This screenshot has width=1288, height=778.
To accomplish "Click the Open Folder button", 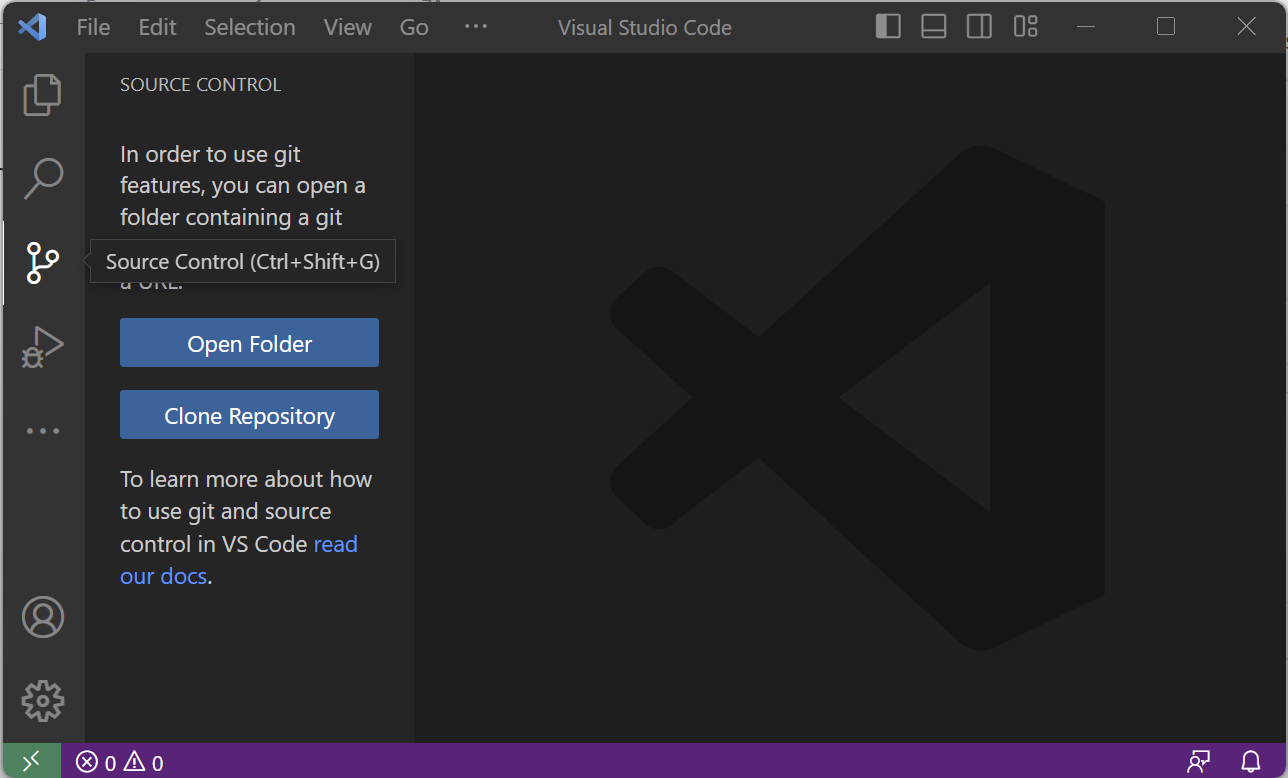I will pos(249,343).
